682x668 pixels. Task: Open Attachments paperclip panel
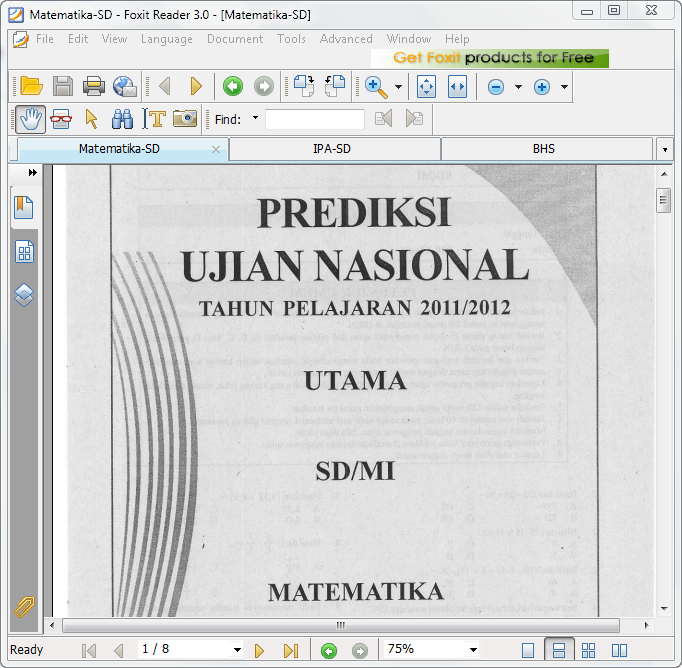click(x=24, y=606)
